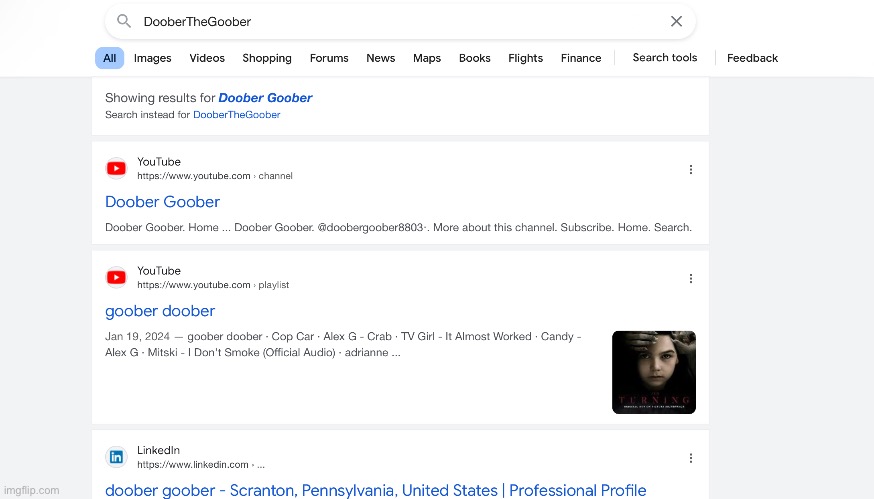Click the youtube.com playlist URL text
Image resolution: width=874 pixels, height=499 pixels.
(213, 285)
